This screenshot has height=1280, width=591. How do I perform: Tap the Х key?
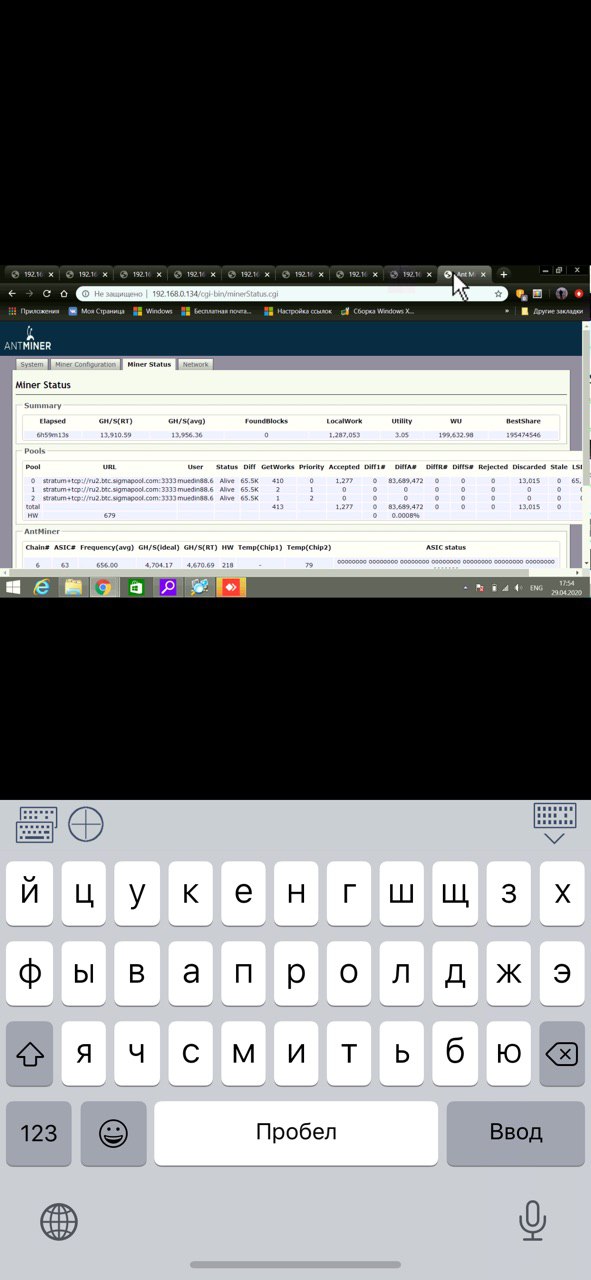pyautogui.click(x=562, y=893)
